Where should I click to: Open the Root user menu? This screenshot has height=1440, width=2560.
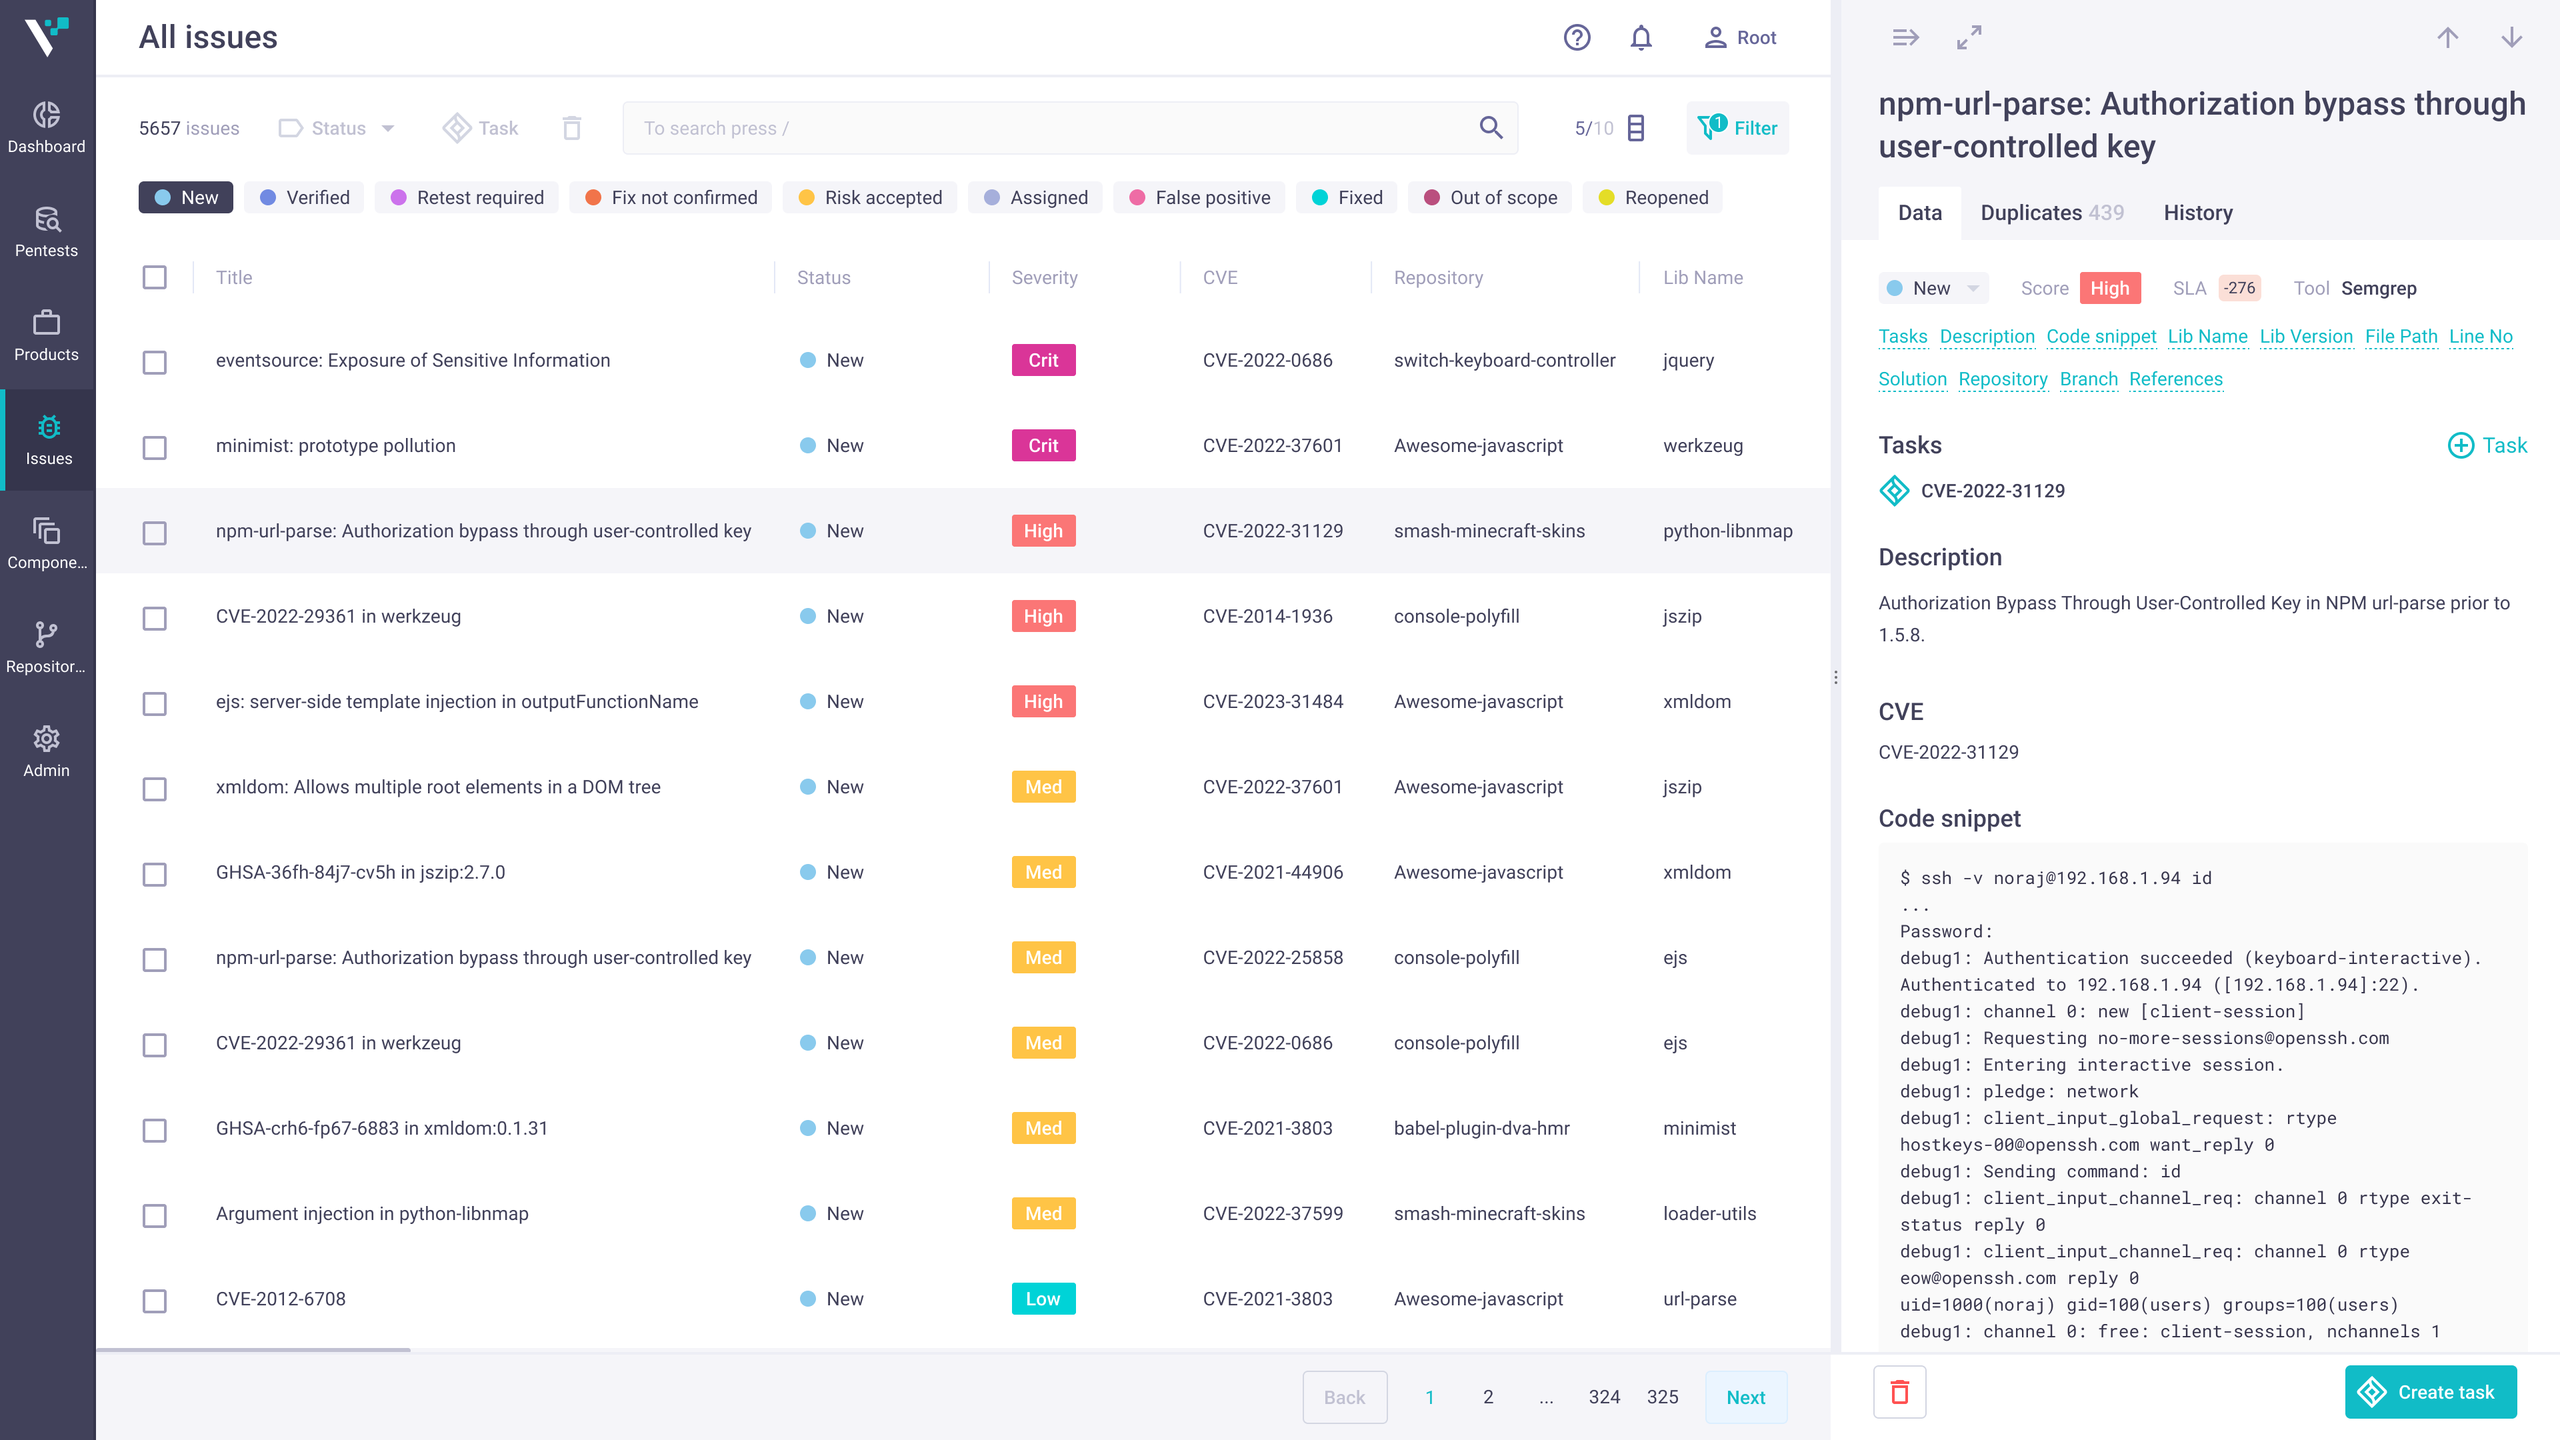(1740, 38)
